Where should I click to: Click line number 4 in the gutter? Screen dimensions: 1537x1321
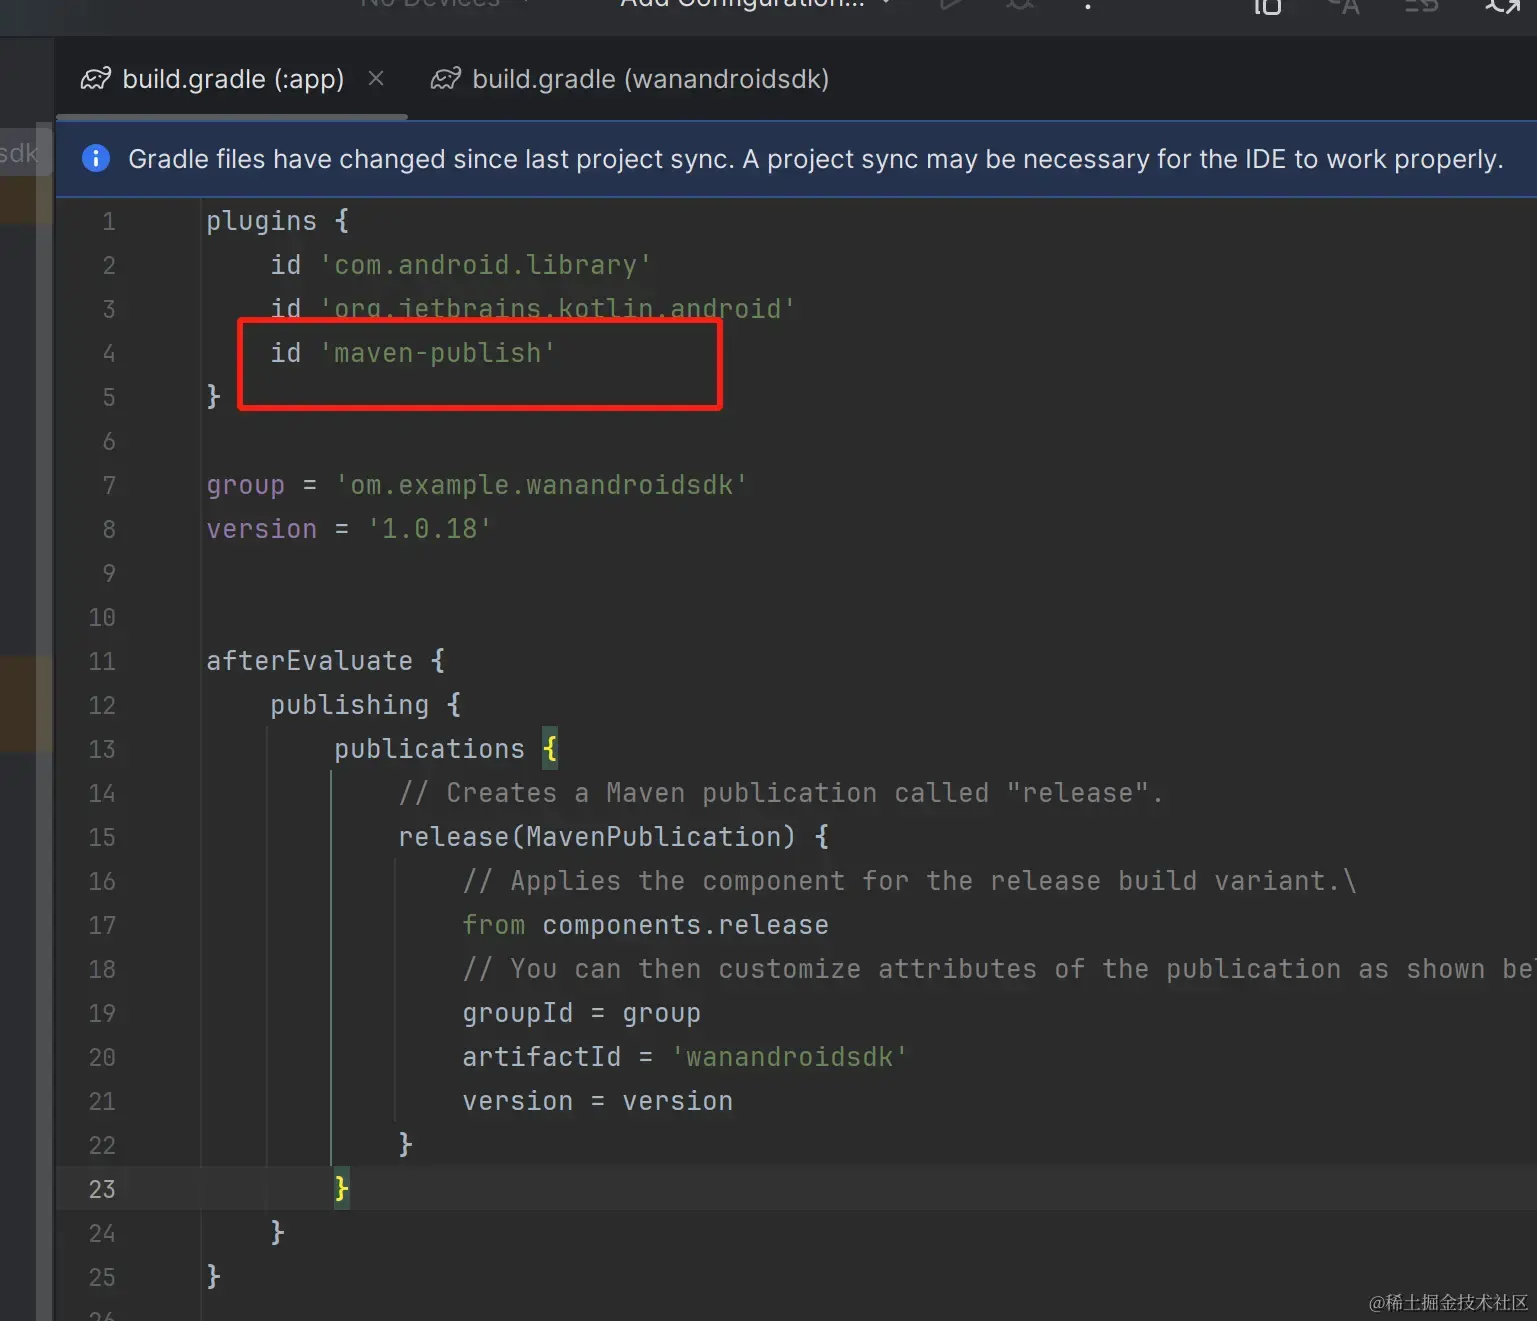(x=109, y=353)
